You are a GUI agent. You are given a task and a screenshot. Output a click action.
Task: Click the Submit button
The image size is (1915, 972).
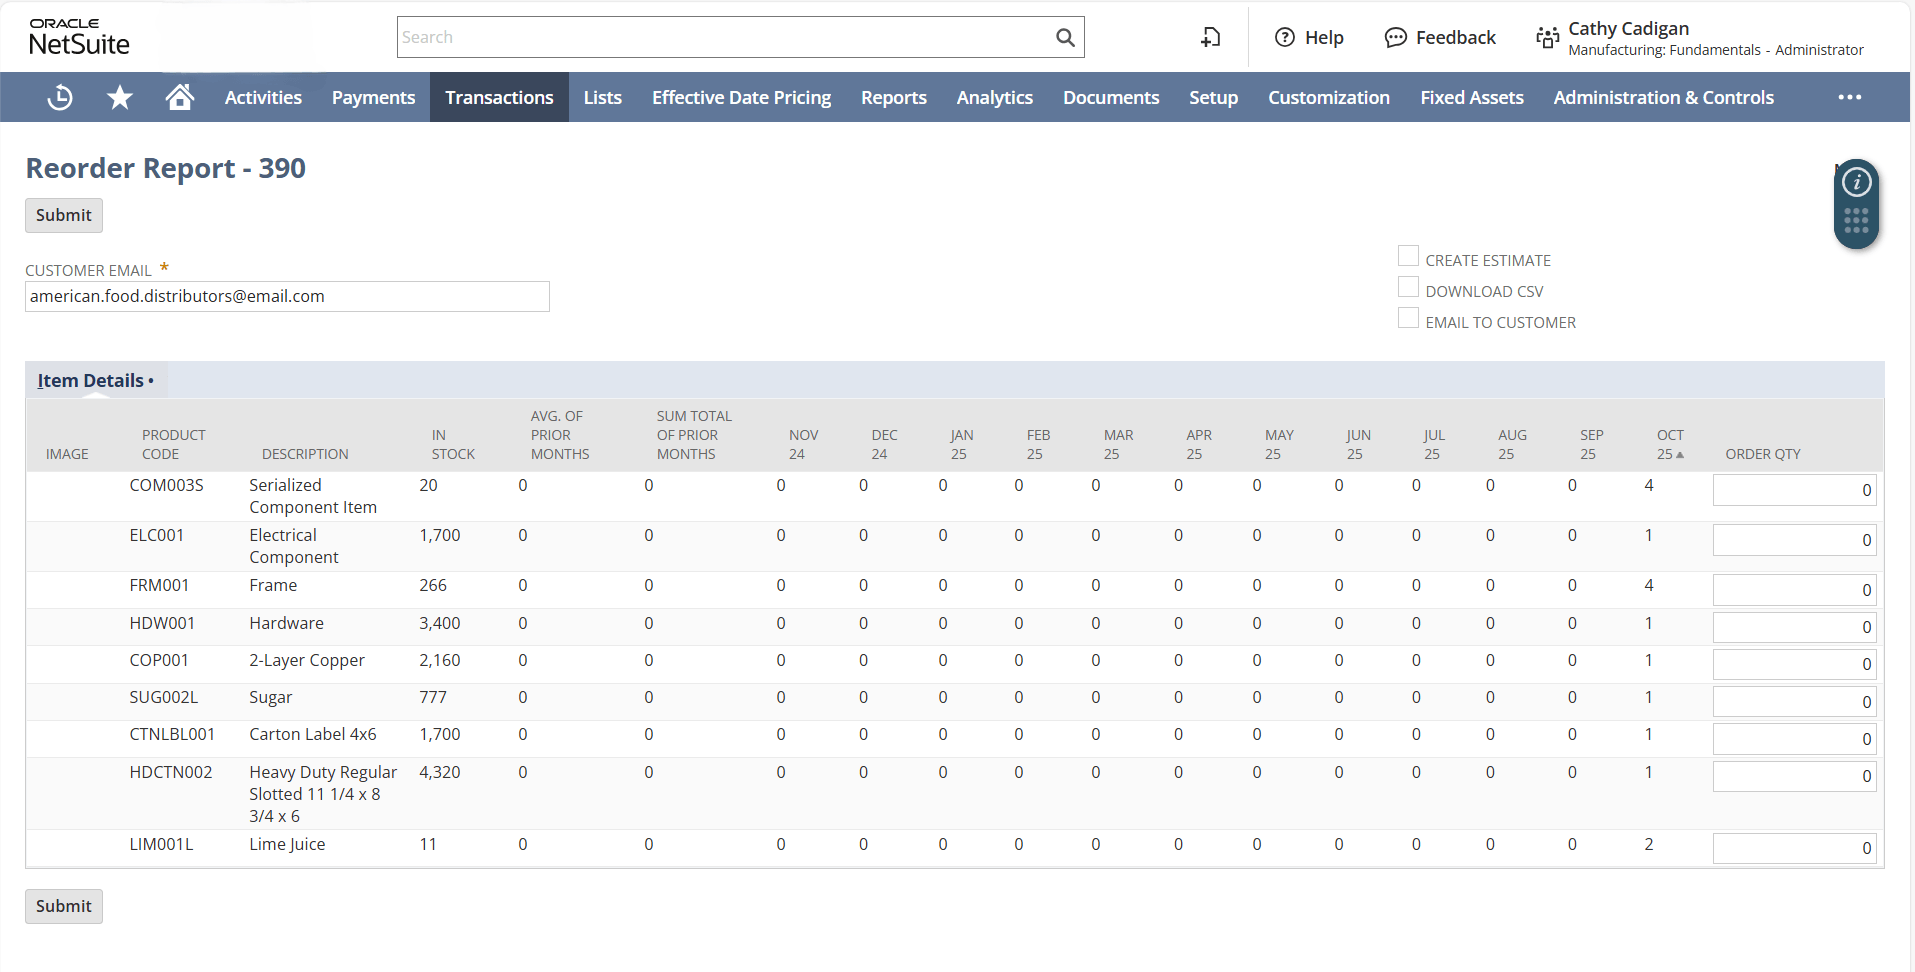tap(63, 215)
